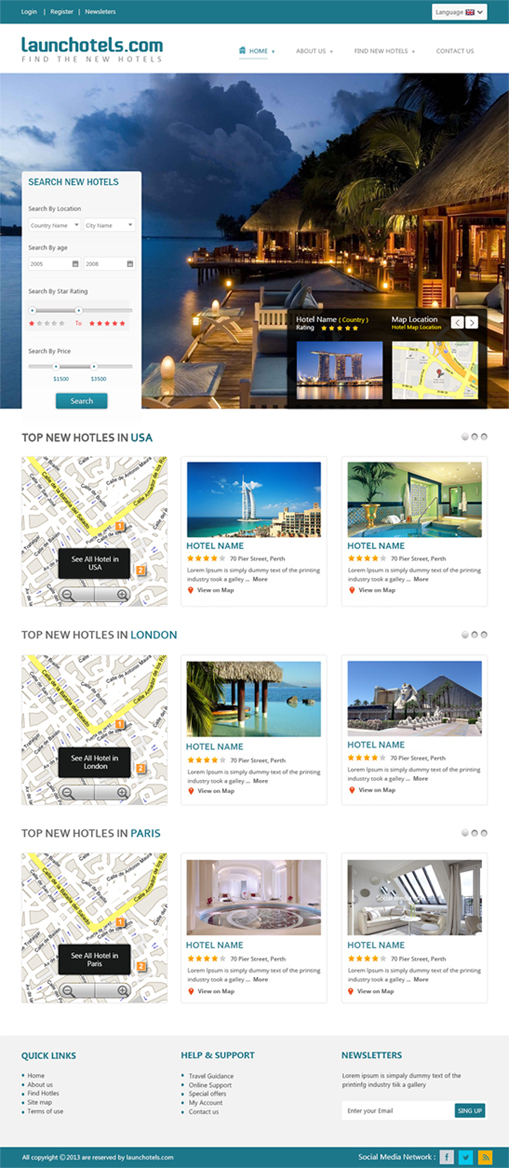Screen dimensions: 509x1168
Task: Open the Hotel Map Location thumbnail
Action: [x=435, y=370]
